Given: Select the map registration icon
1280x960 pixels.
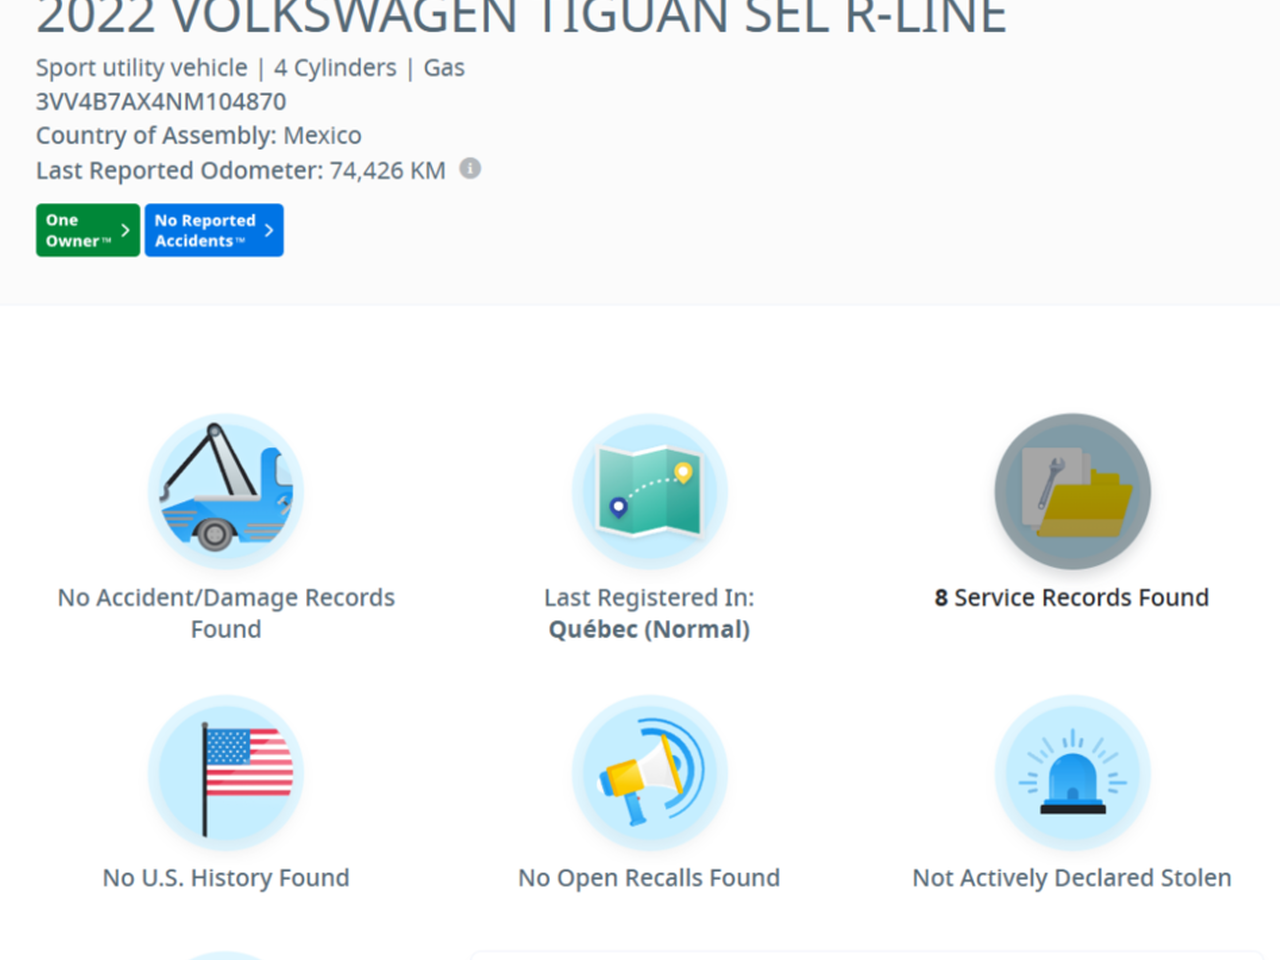Looking at the screenshot, I should tap(649, 492).
